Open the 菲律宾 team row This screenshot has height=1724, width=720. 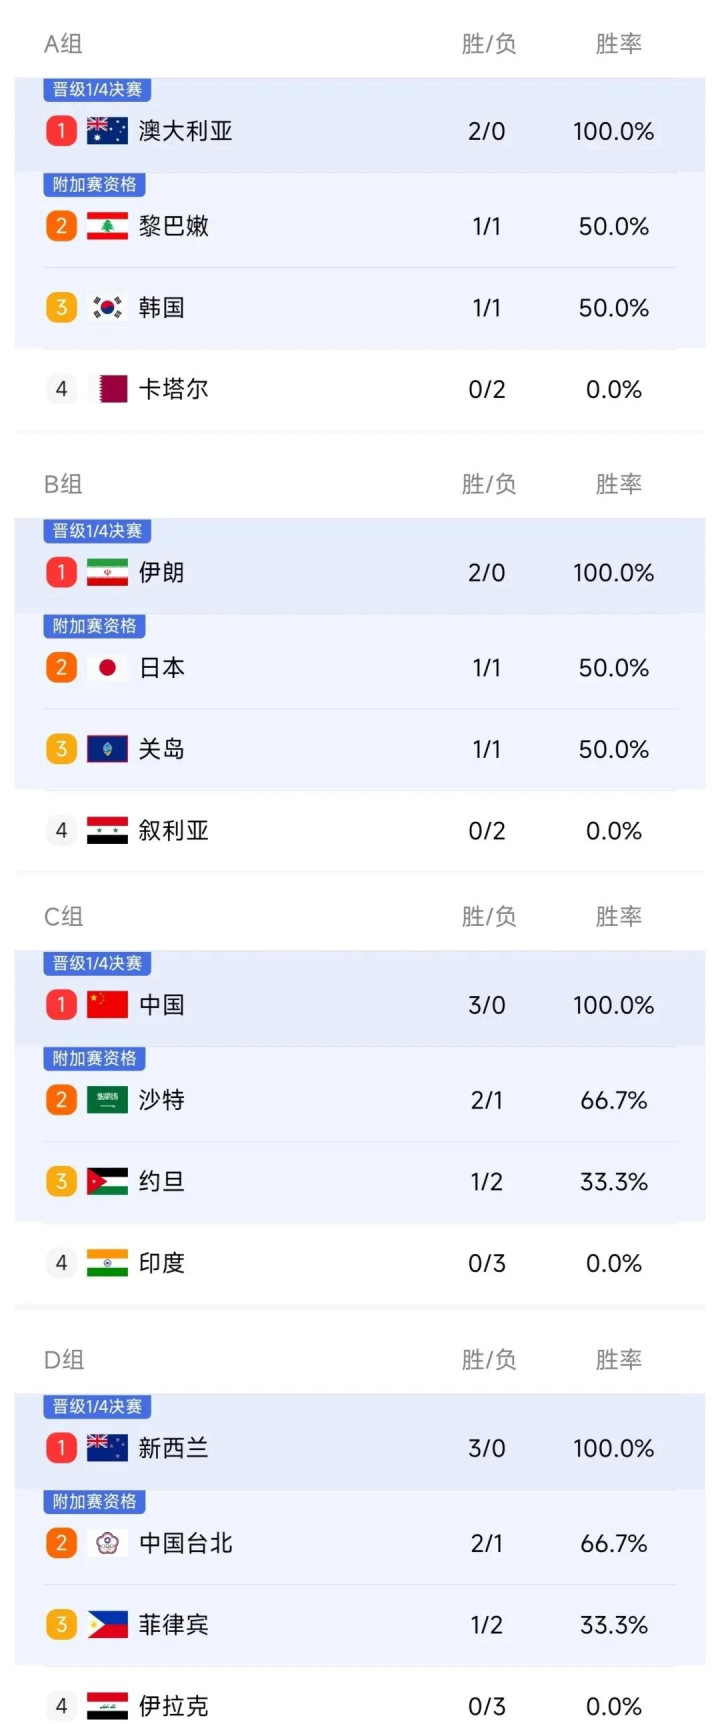[360, 1625]
